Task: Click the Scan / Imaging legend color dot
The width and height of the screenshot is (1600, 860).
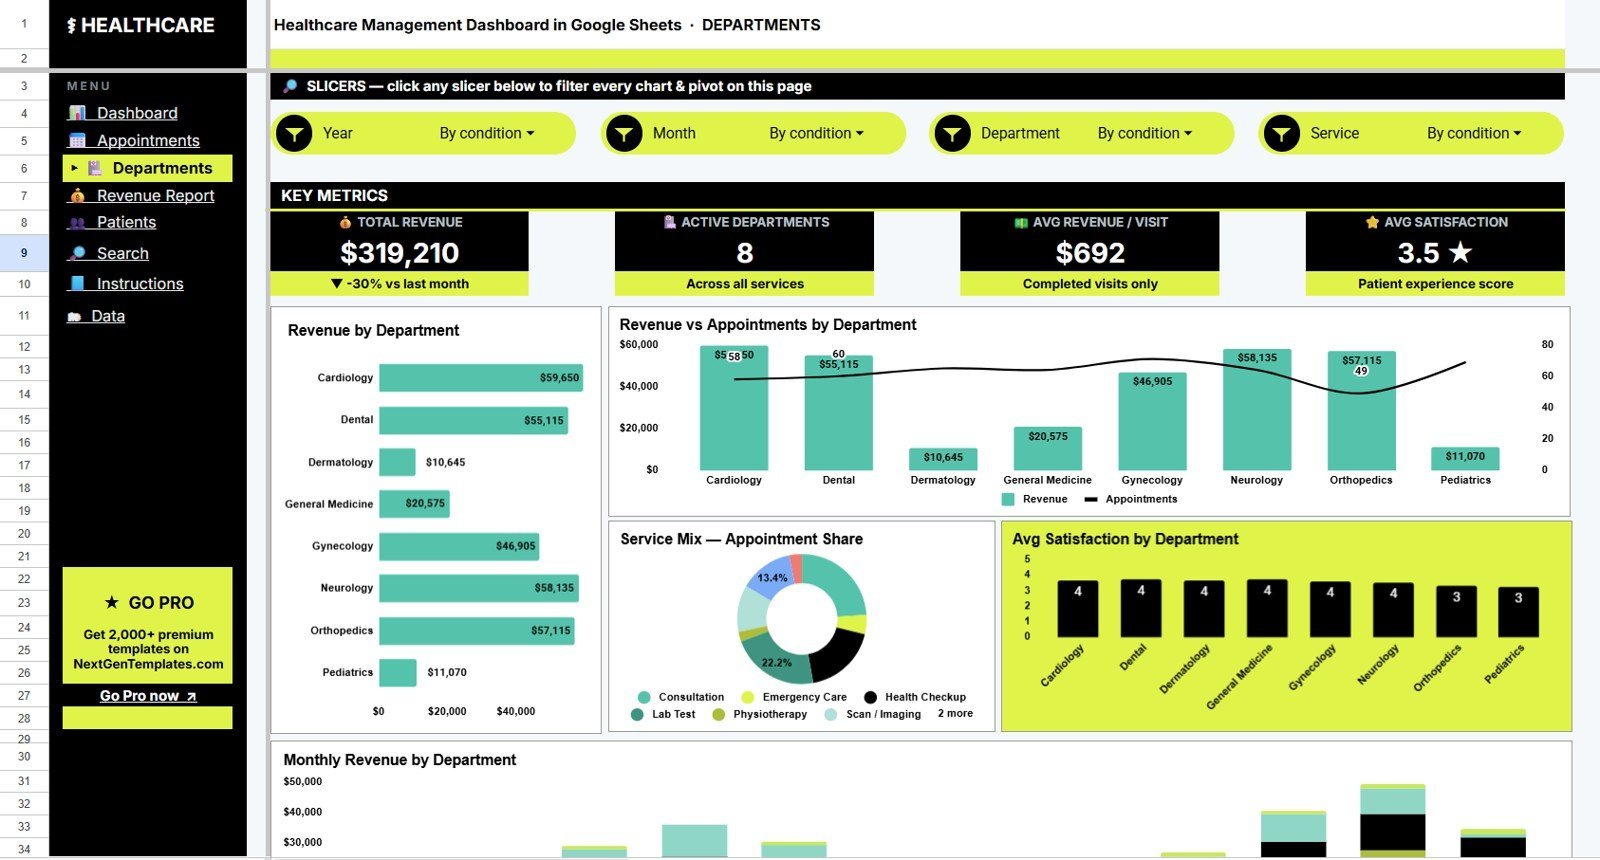Action: point(831,714)
